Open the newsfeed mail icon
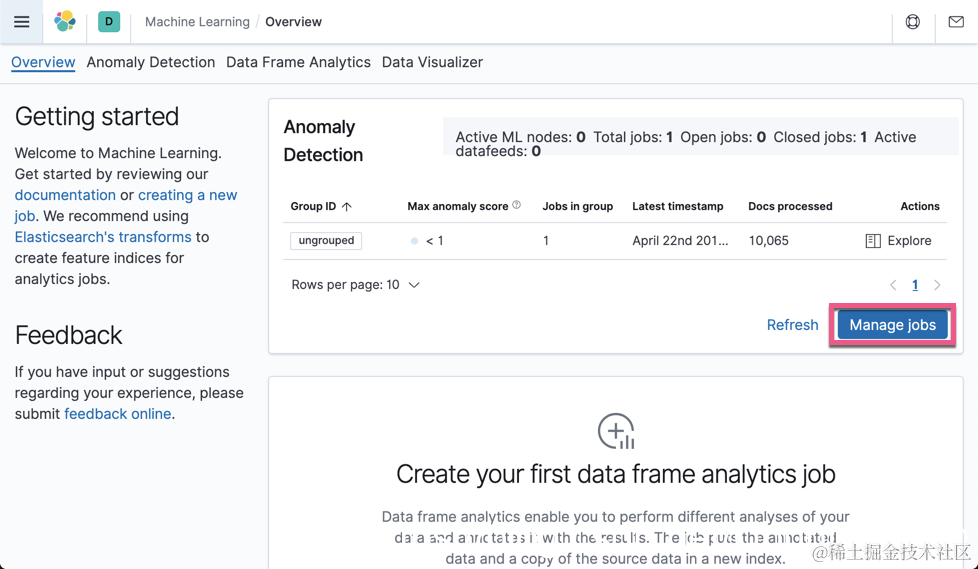Image resolution: width=978 pixels, height=569 pixels. coord(956,22)
